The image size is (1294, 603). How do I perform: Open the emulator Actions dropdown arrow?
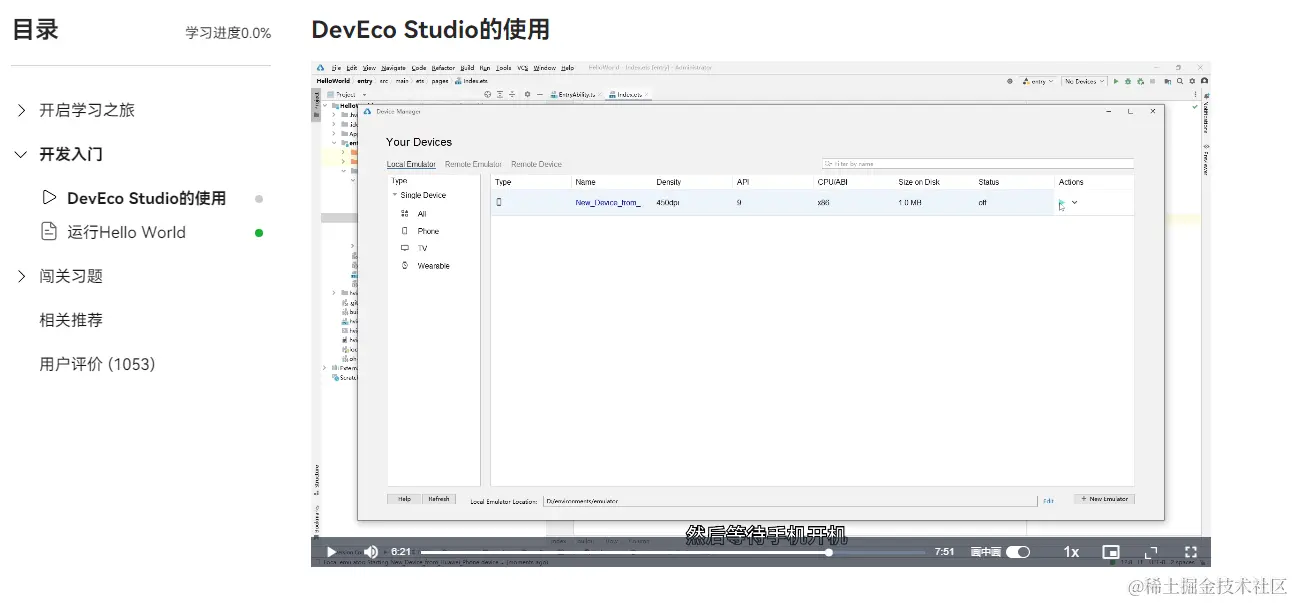[x=1075, y=203]
